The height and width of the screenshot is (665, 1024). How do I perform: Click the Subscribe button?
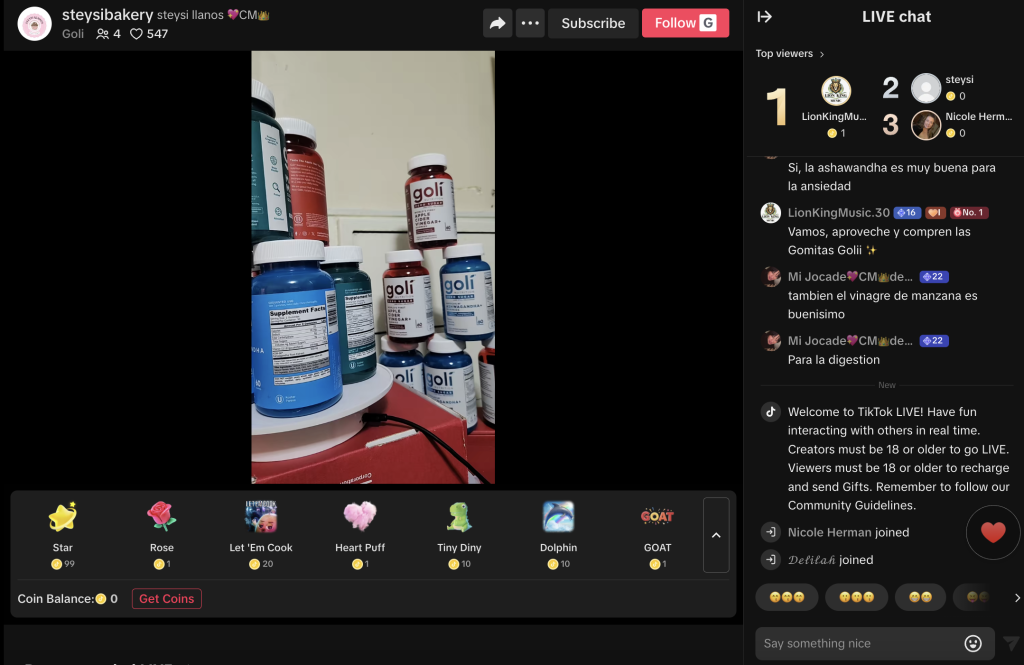[x=593, y=22]
